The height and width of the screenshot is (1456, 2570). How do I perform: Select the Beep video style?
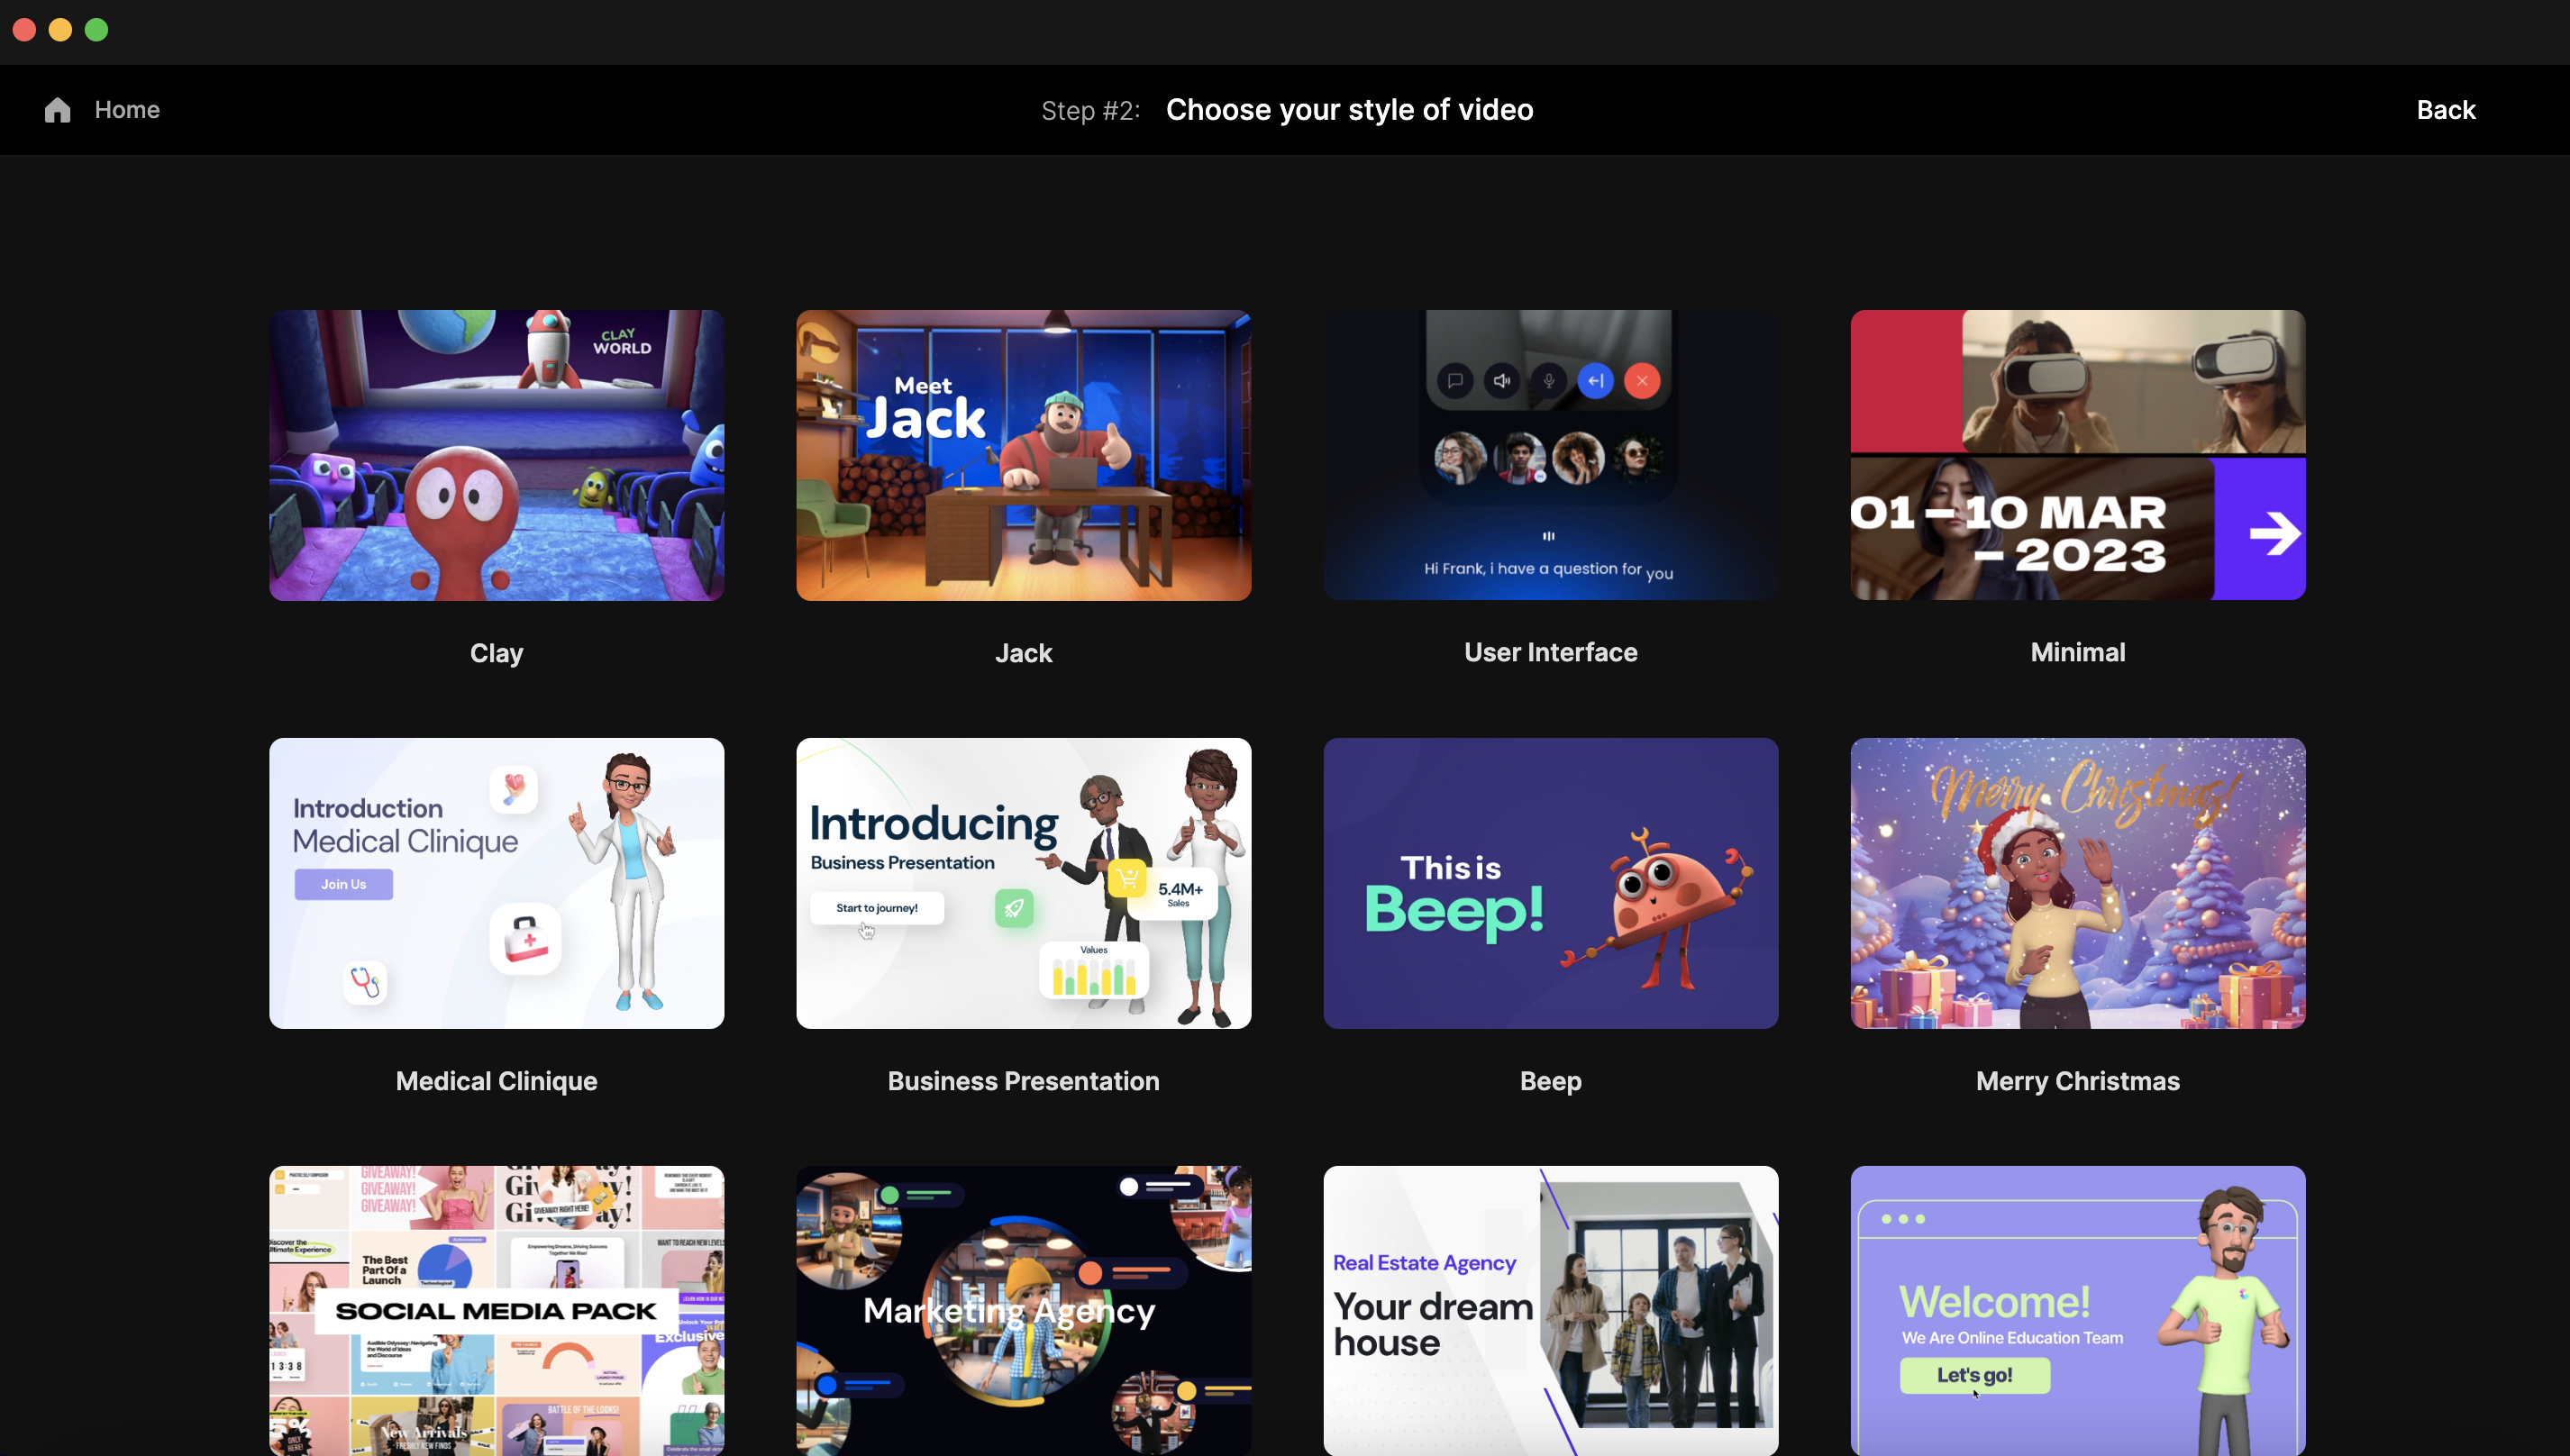pos(1550,882)
